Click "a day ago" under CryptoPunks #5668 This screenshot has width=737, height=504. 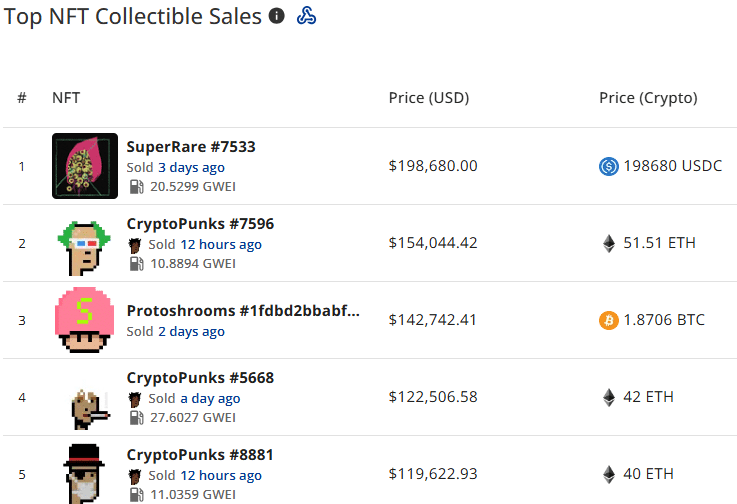click(x=210, y=398)
